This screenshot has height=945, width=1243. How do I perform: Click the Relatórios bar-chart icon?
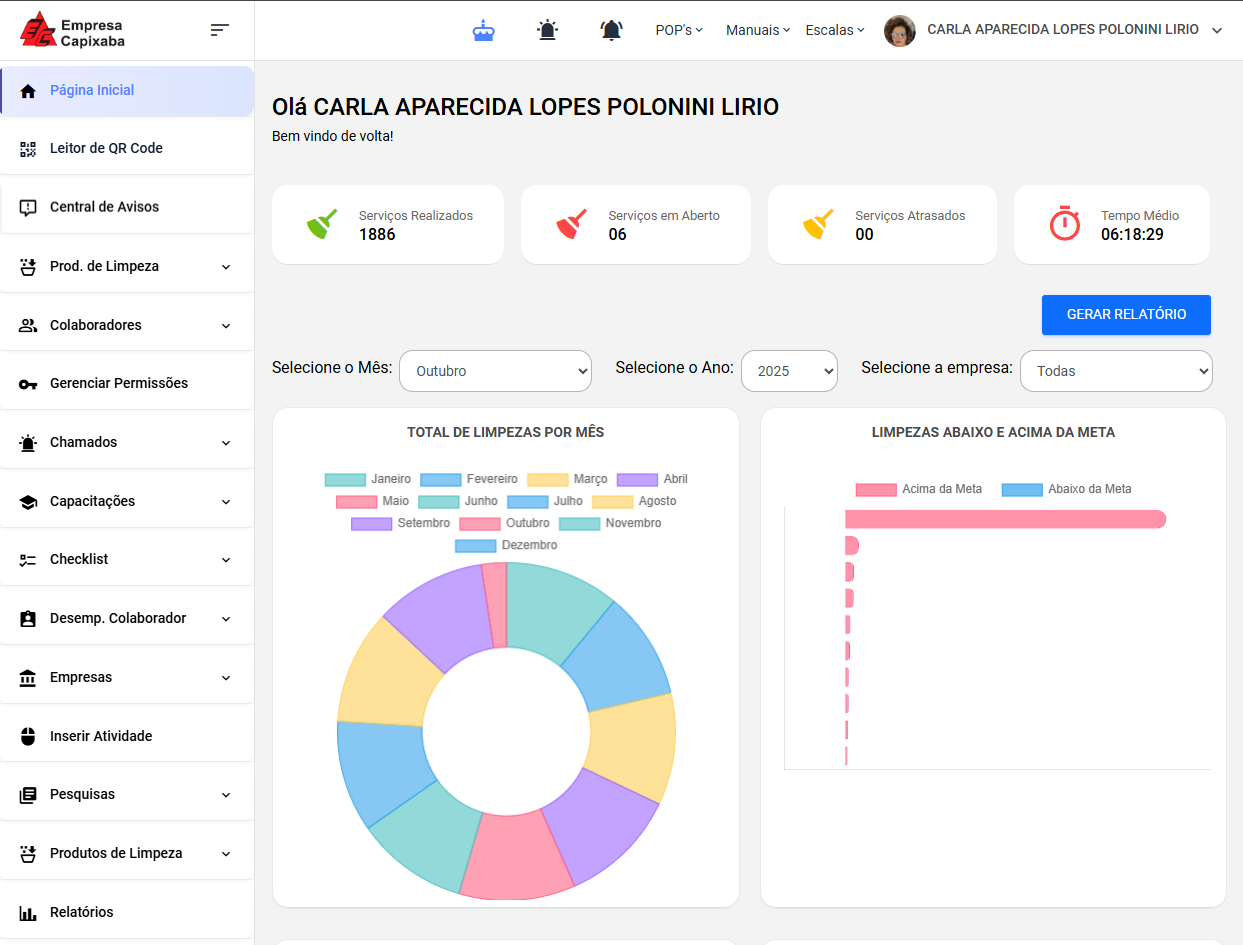(26, 912)
